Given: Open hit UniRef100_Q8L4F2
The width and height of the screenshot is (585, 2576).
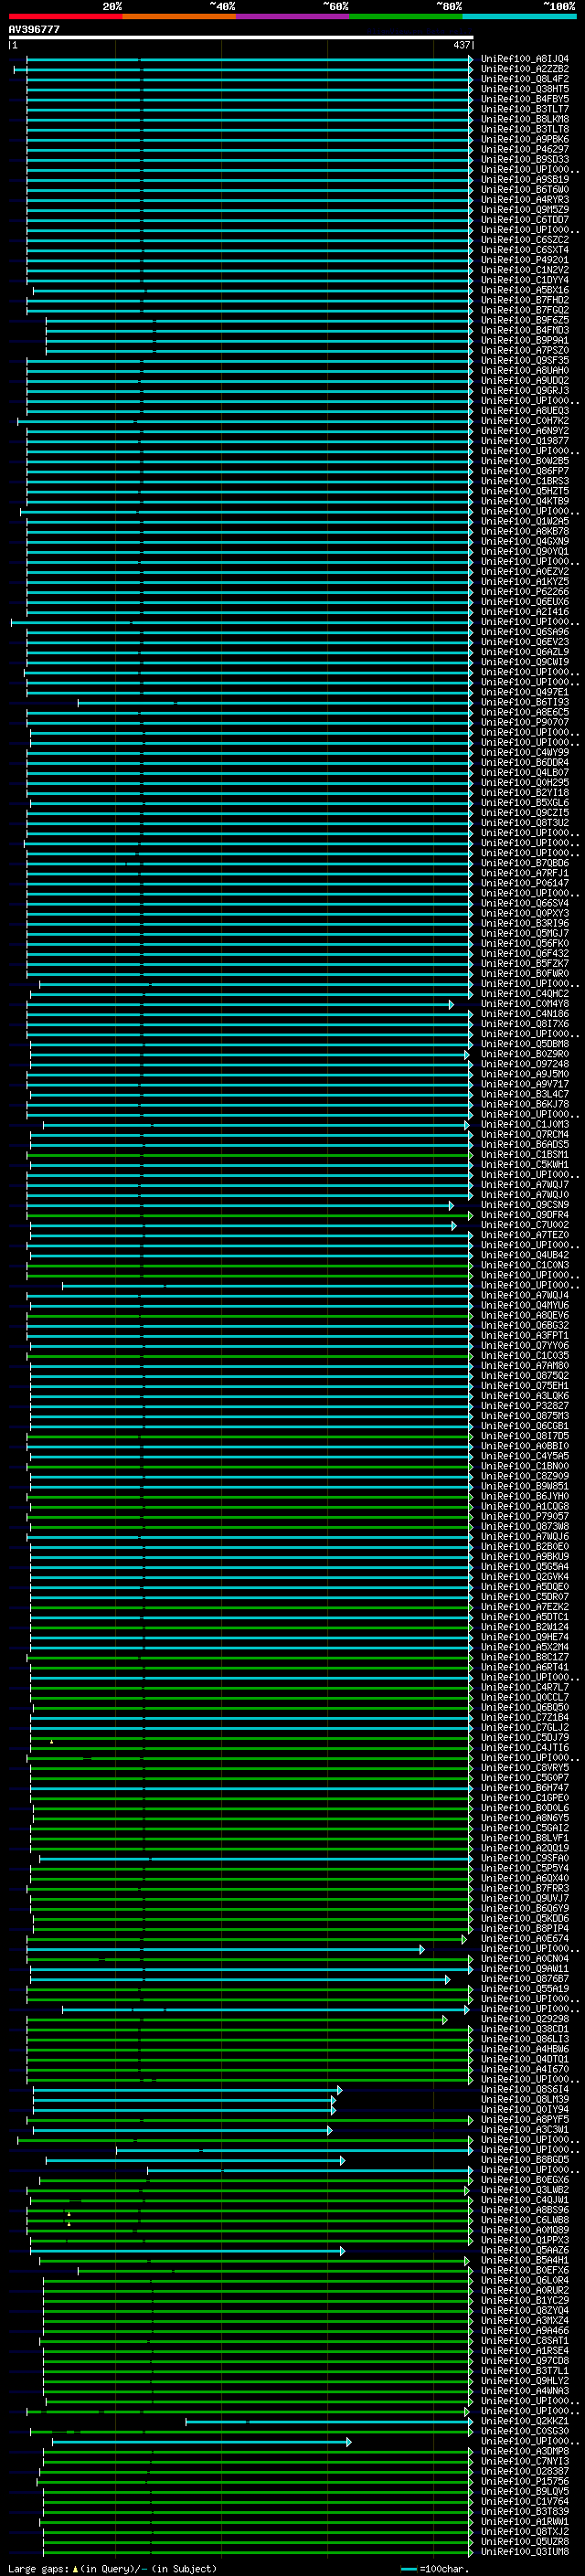Looking at the screenshot, I should pos(524,79).
